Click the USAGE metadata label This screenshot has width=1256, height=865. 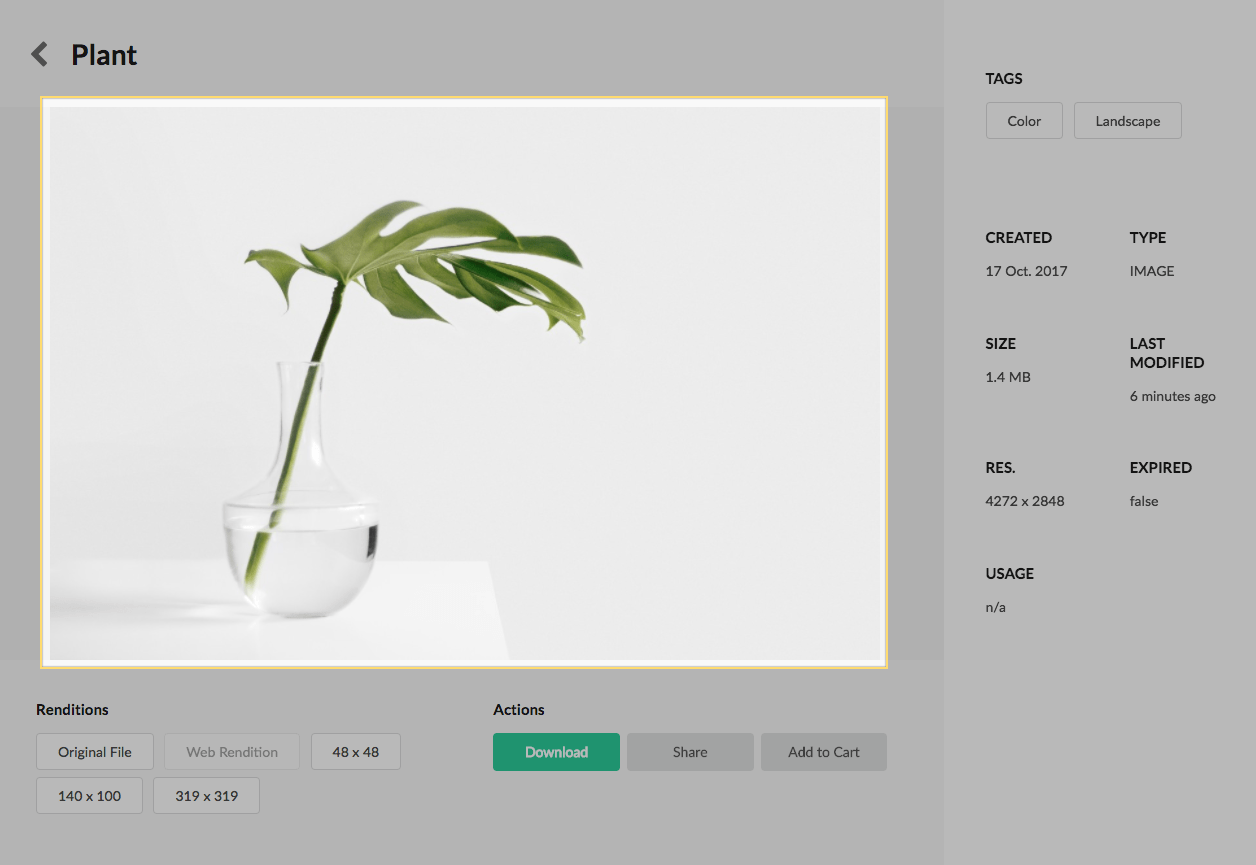point(1010,574)
